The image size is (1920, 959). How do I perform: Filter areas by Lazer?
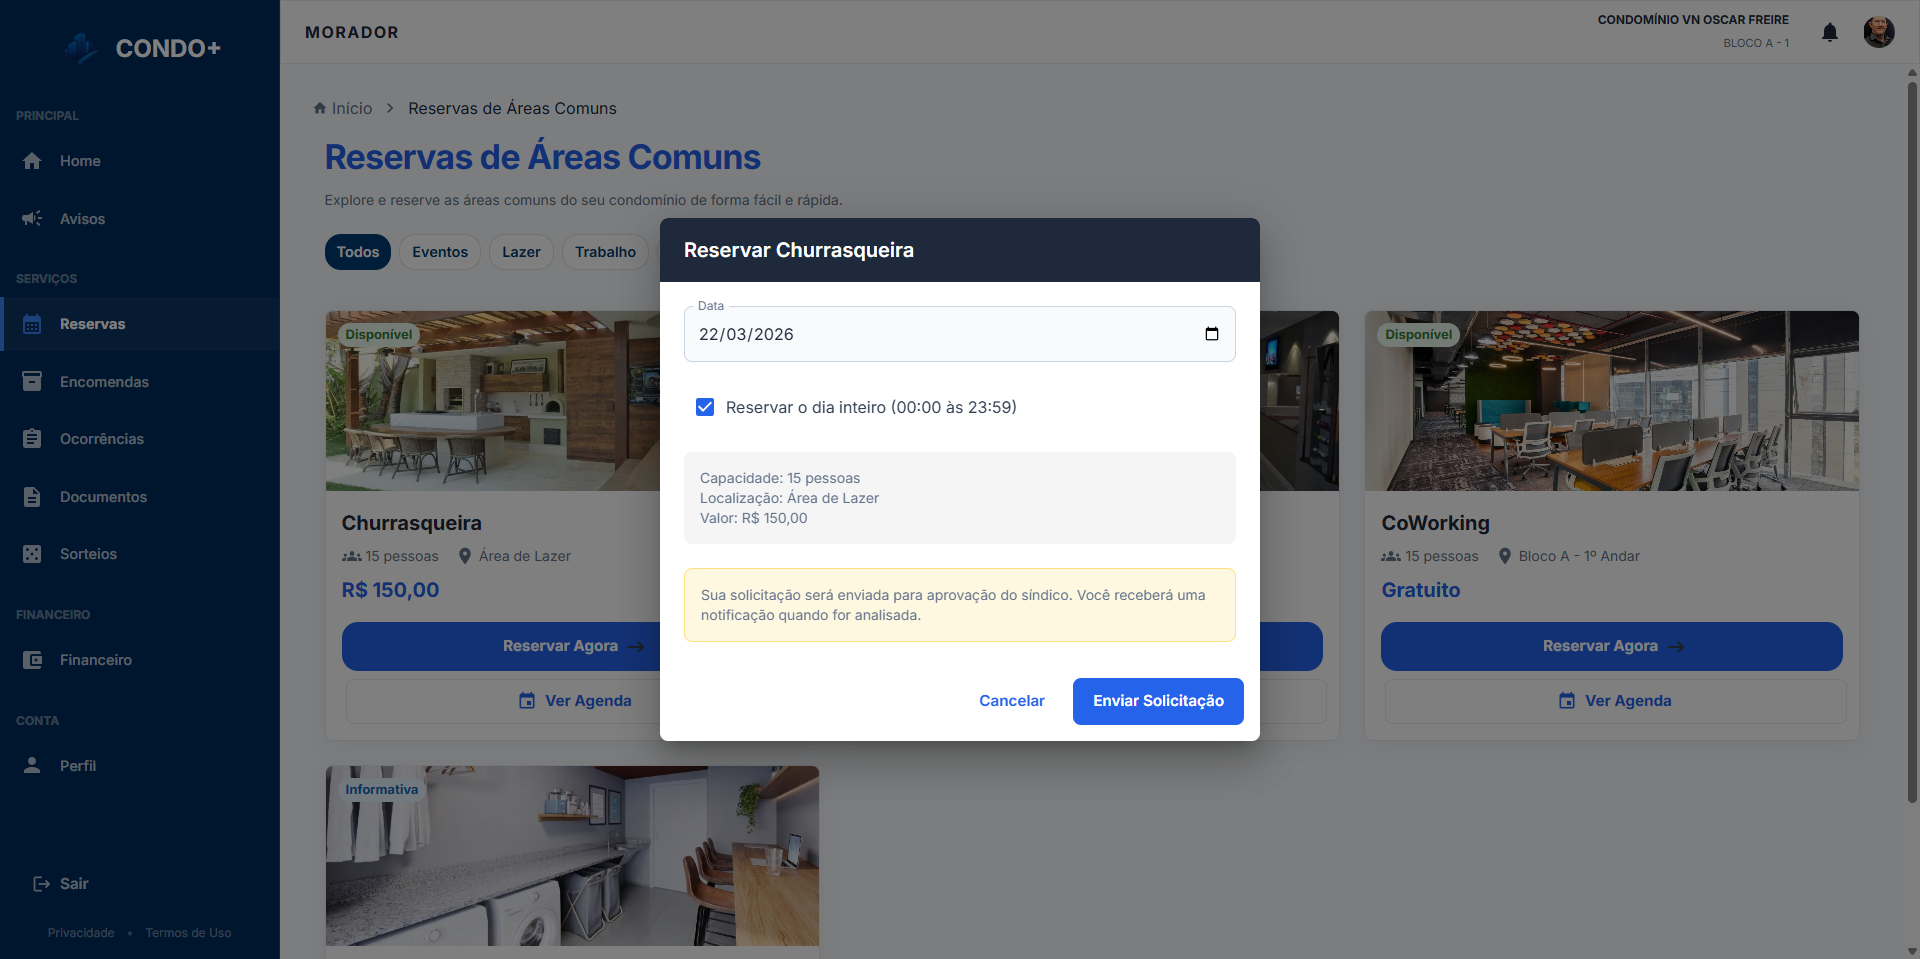point(521,252)
